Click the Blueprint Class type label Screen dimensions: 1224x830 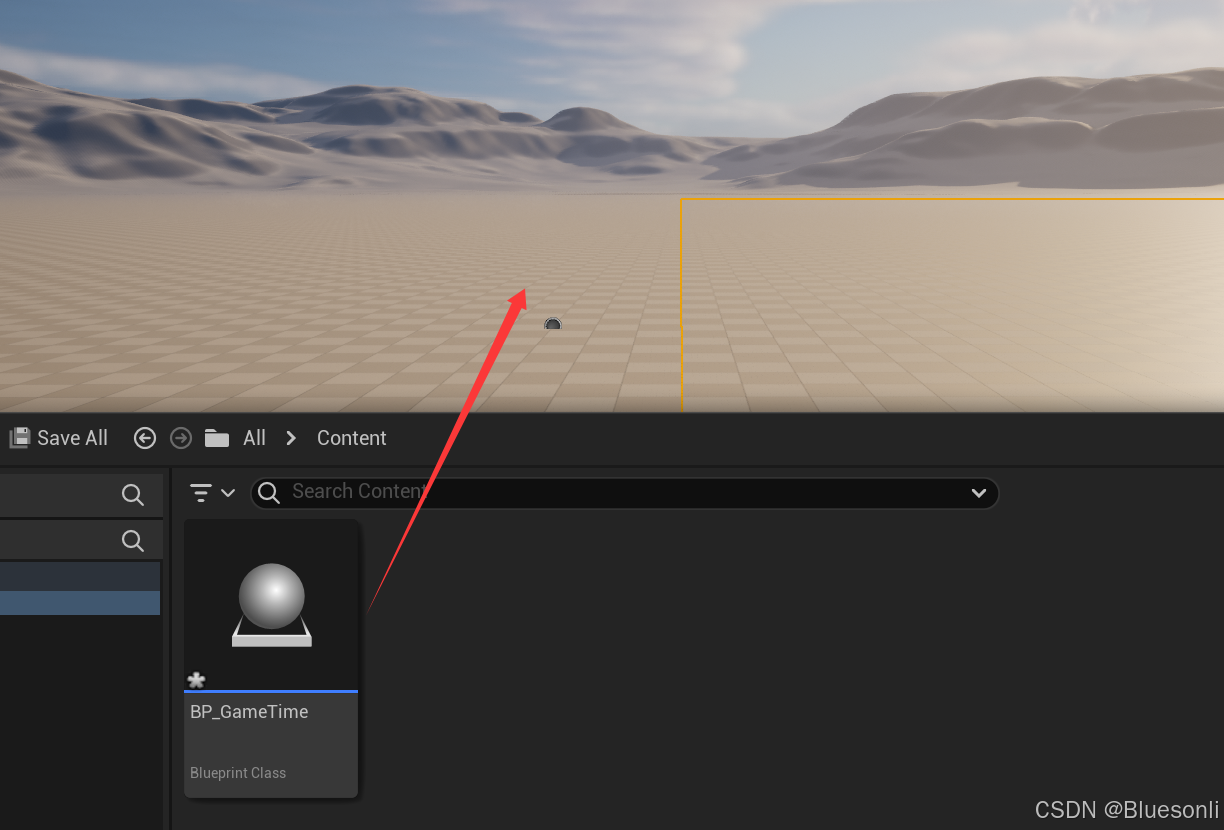(238, 773)
